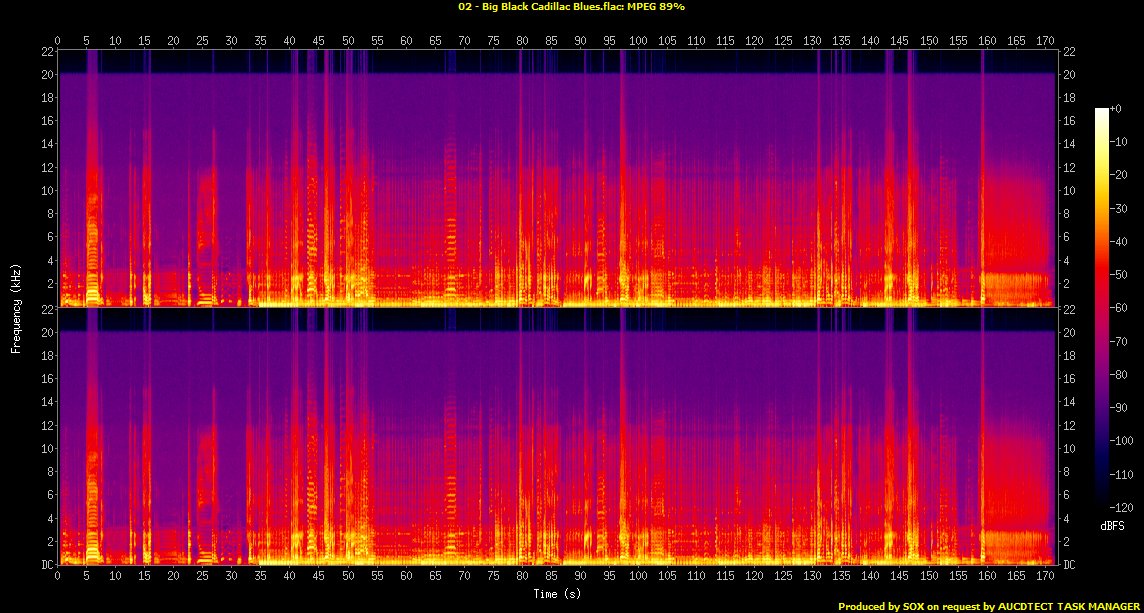Click the "-70" color scale value
Image resolution: width=1144 pixels, height=613 pixels.
coord(1118,341)
